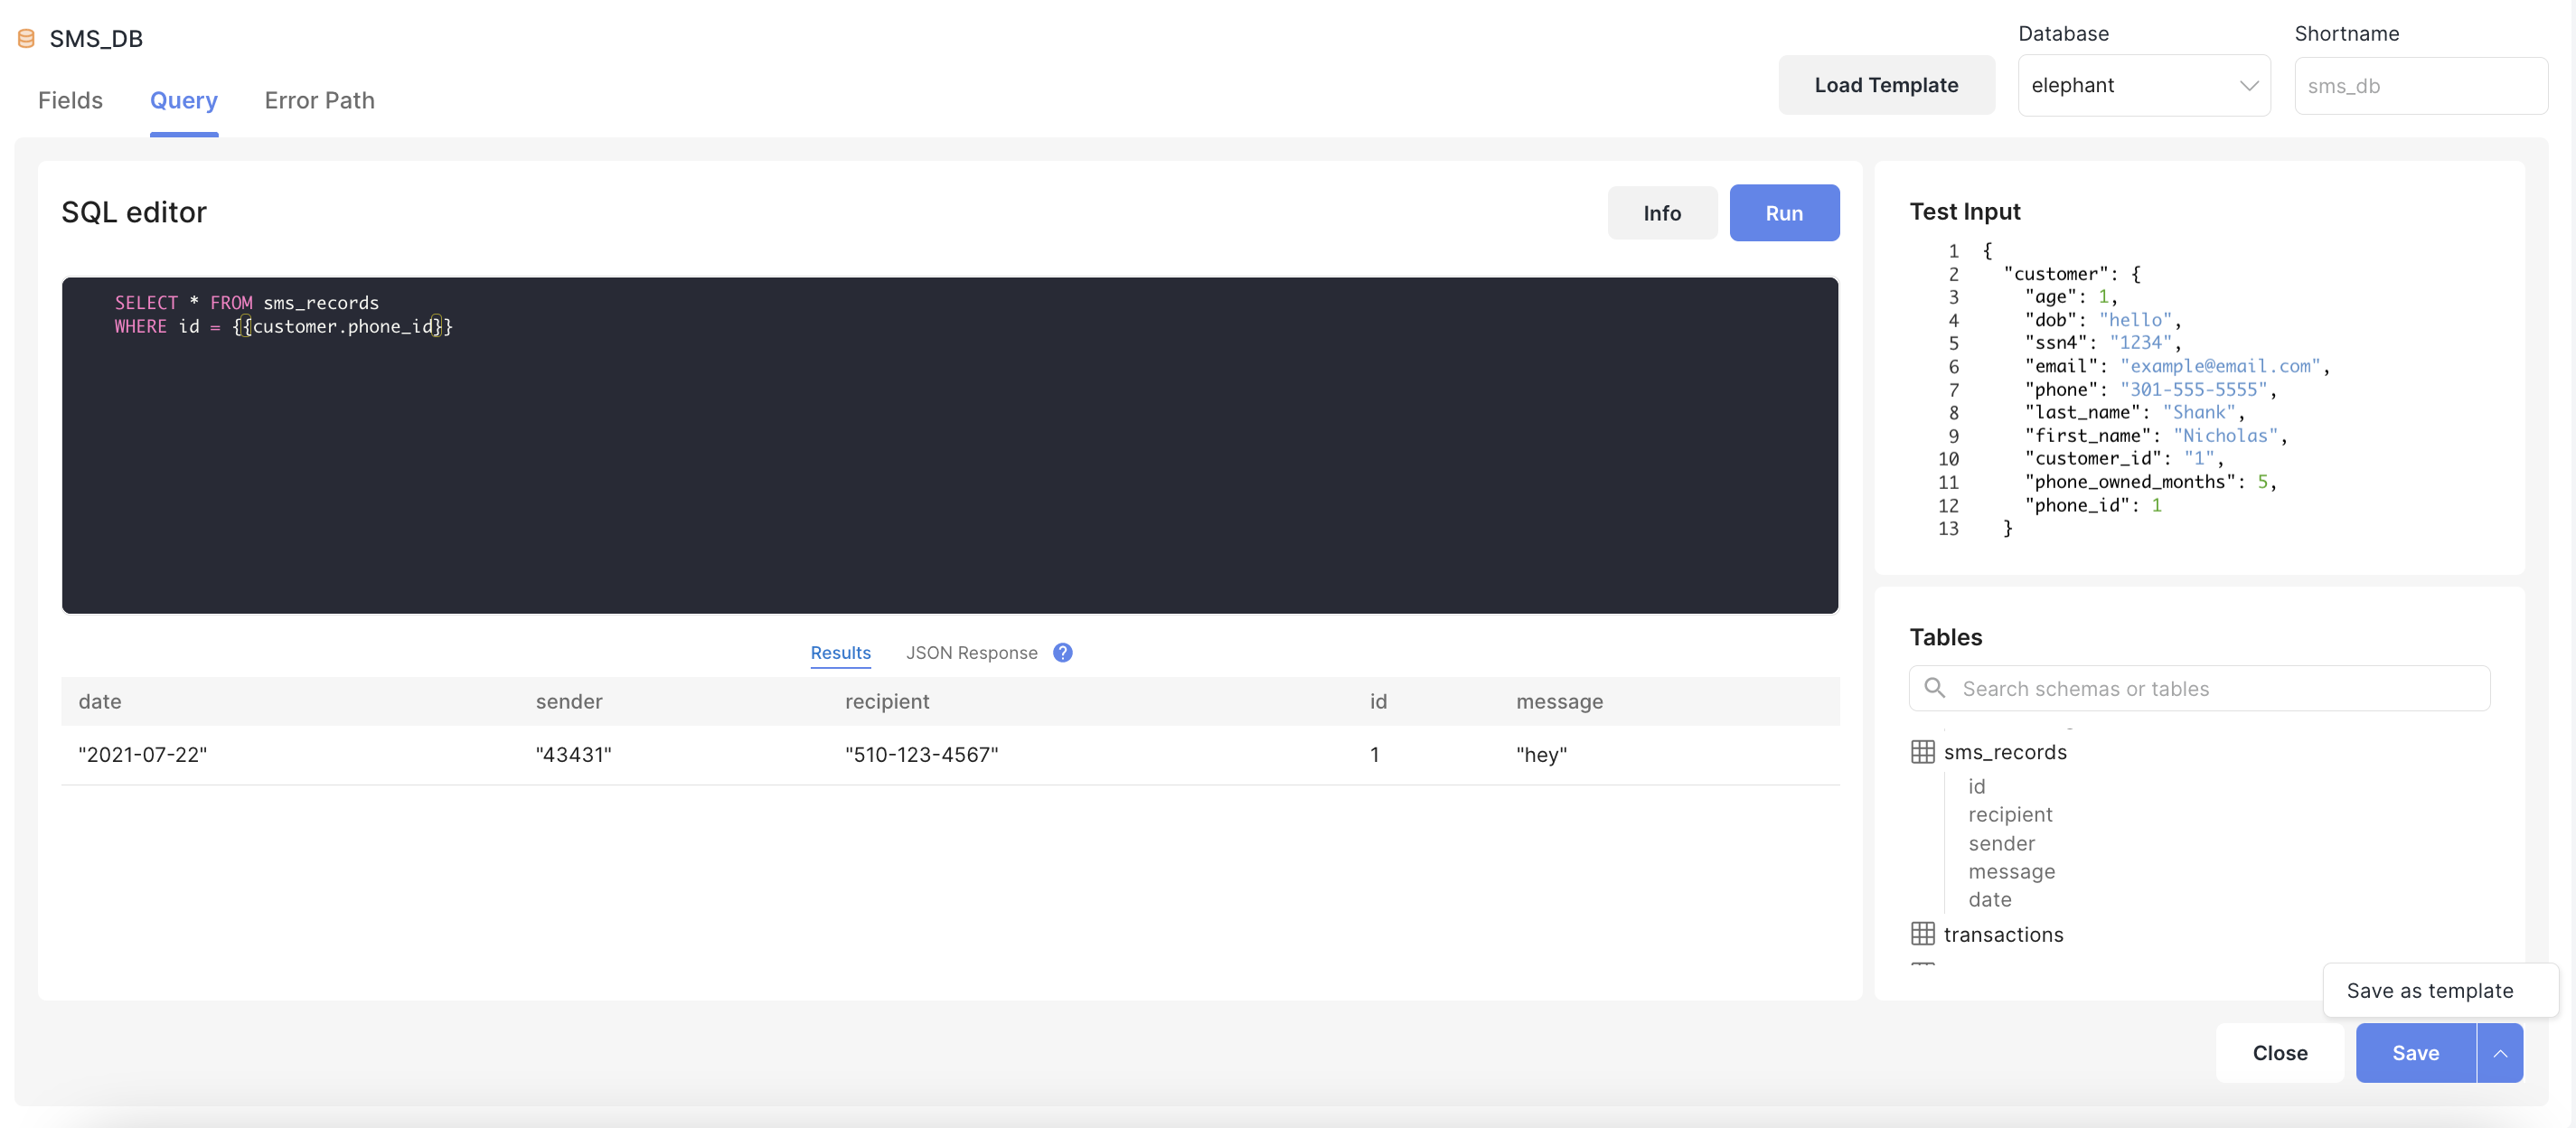Image resolution: width=2576 pixels, height=1128 pixels.
Task: Open the Info button
Action: click(x=1661, y=213)
